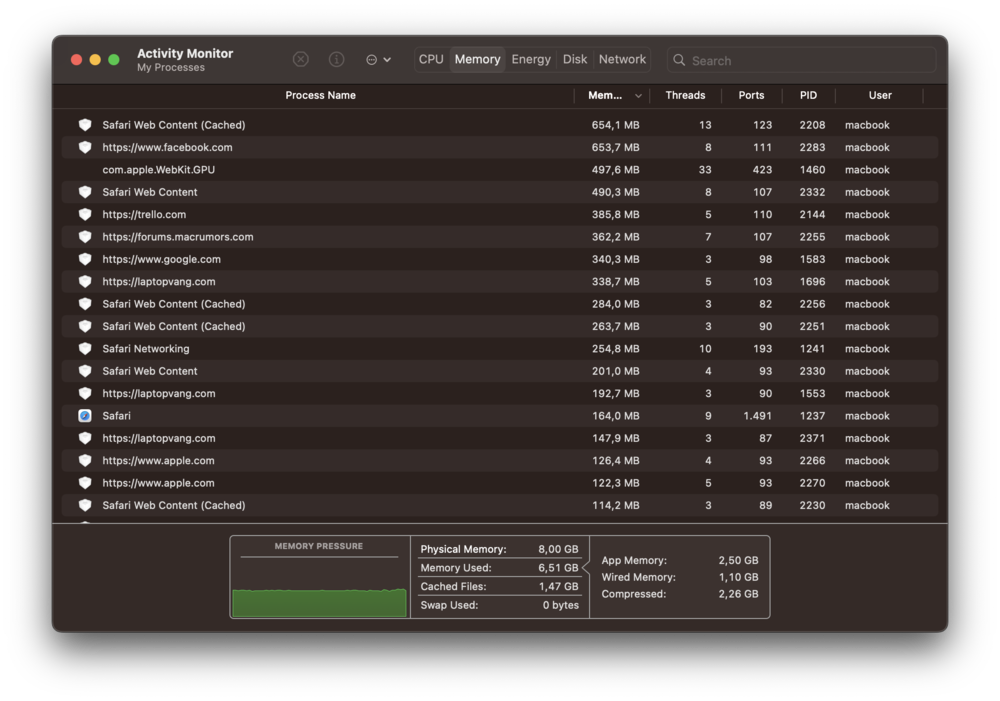Click the stop process X icon

pos(300,59)
